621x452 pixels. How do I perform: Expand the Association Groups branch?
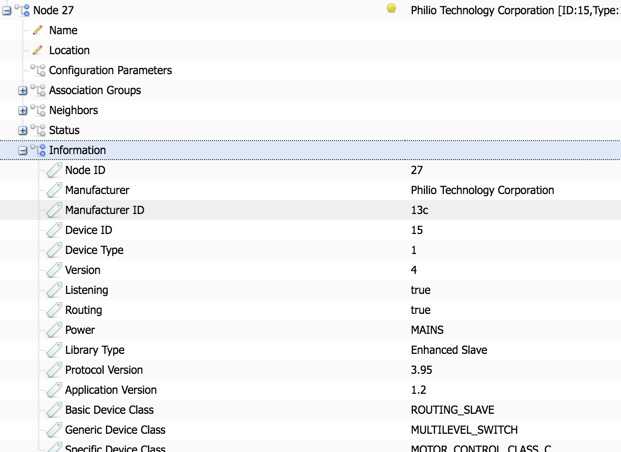23,91
